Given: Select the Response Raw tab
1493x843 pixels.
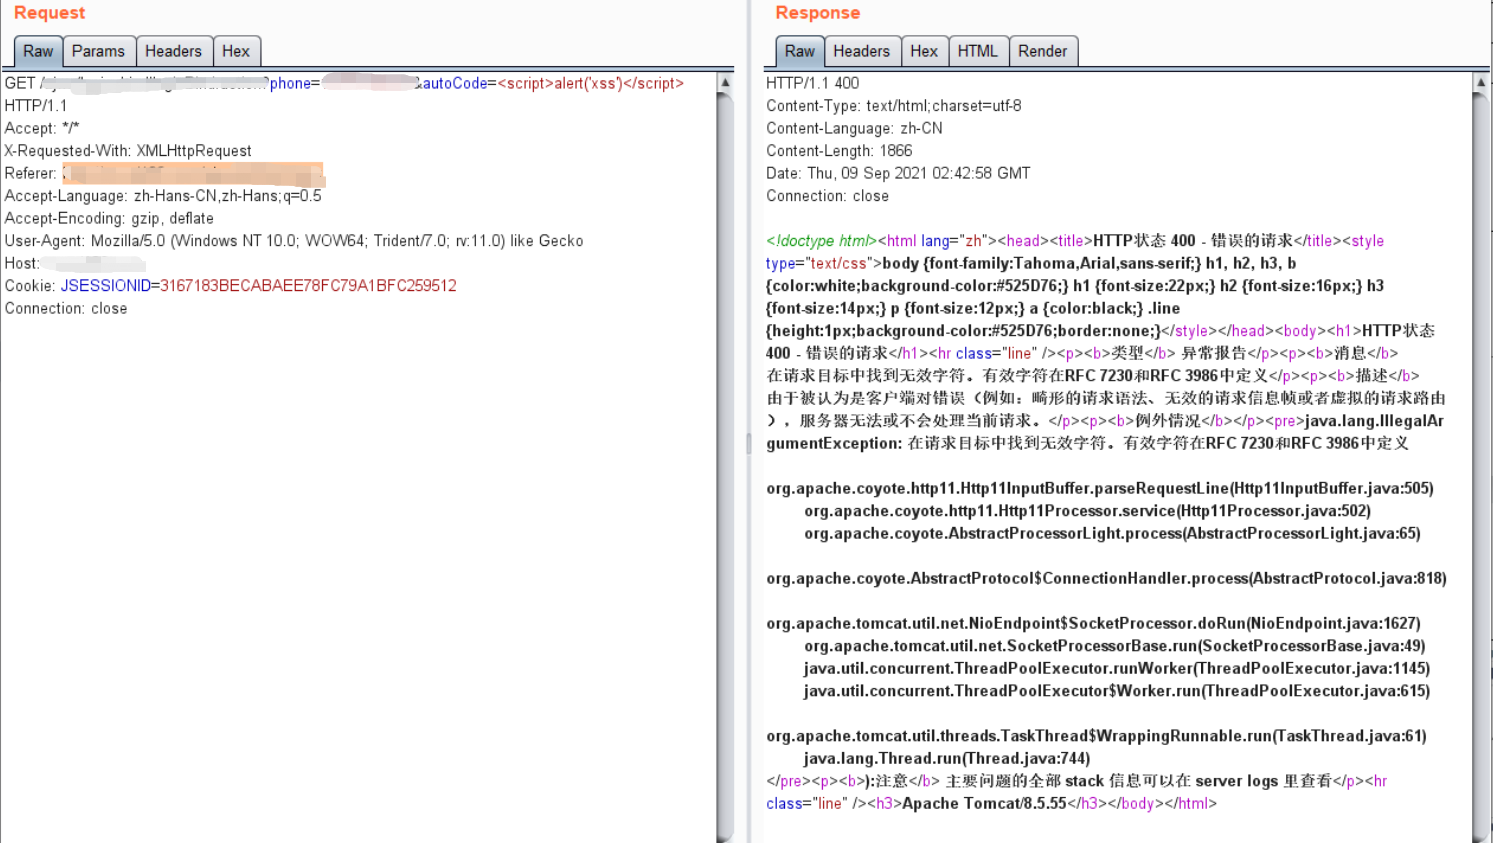Looking at the screenshot, I should (799, 51).
